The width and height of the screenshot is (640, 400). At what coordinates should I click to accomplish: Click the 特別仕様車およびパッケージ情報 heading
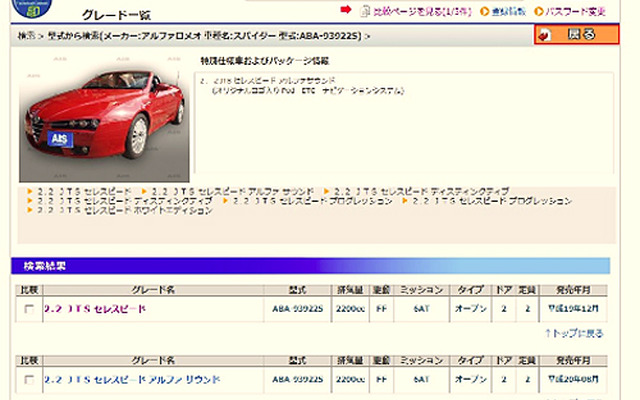[264, 61]
